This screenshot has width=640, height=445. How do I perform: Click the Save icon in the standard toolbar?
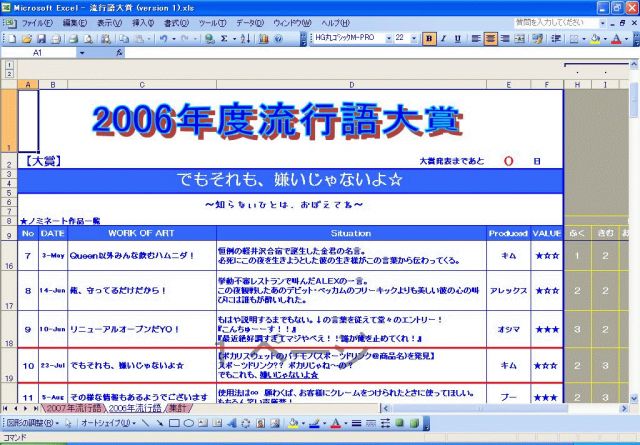[42, 38]
